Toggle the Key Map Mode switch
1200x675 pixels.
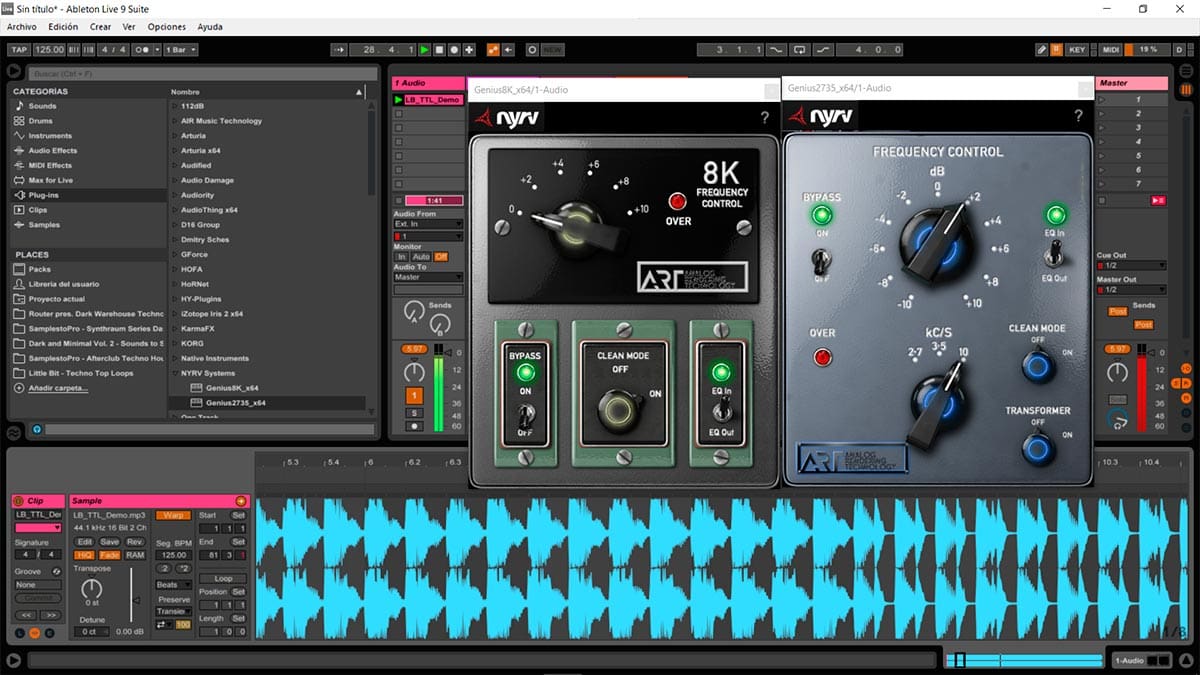[1077, 49]
